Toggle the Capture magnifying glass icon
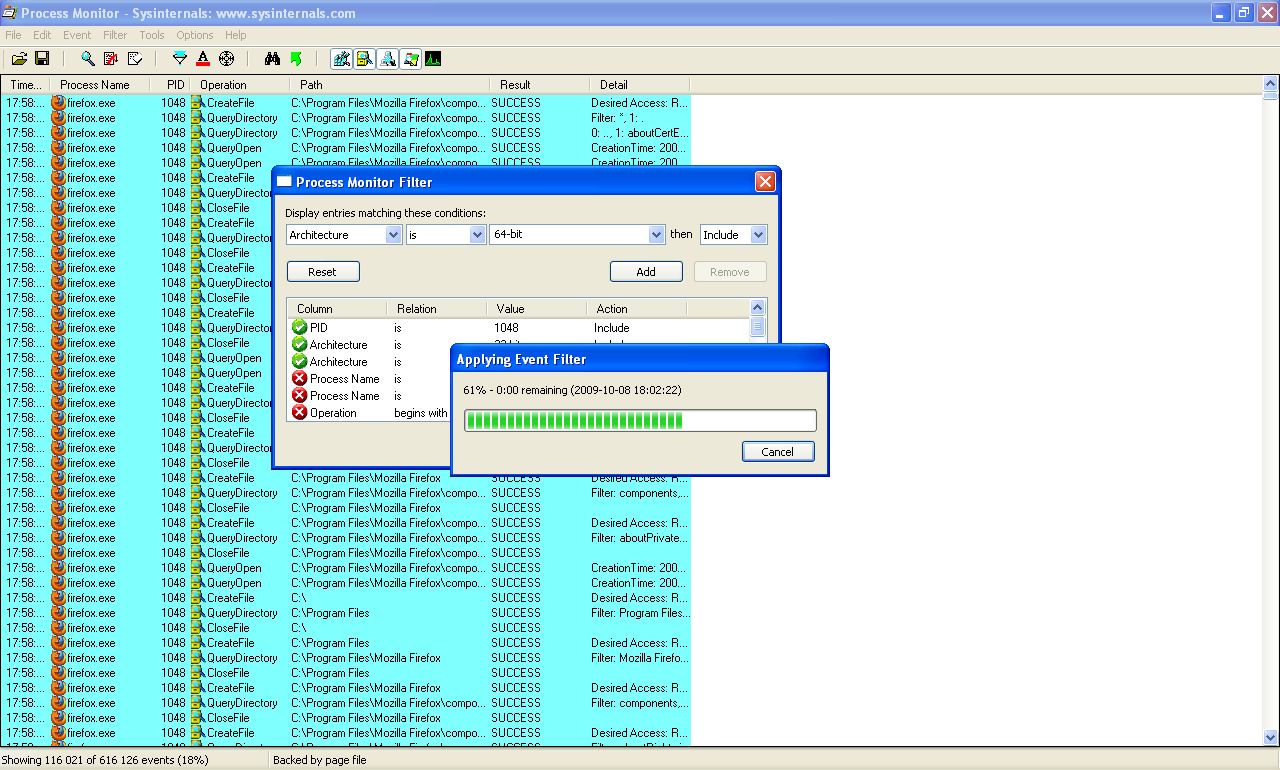 [x=88, y=59]
